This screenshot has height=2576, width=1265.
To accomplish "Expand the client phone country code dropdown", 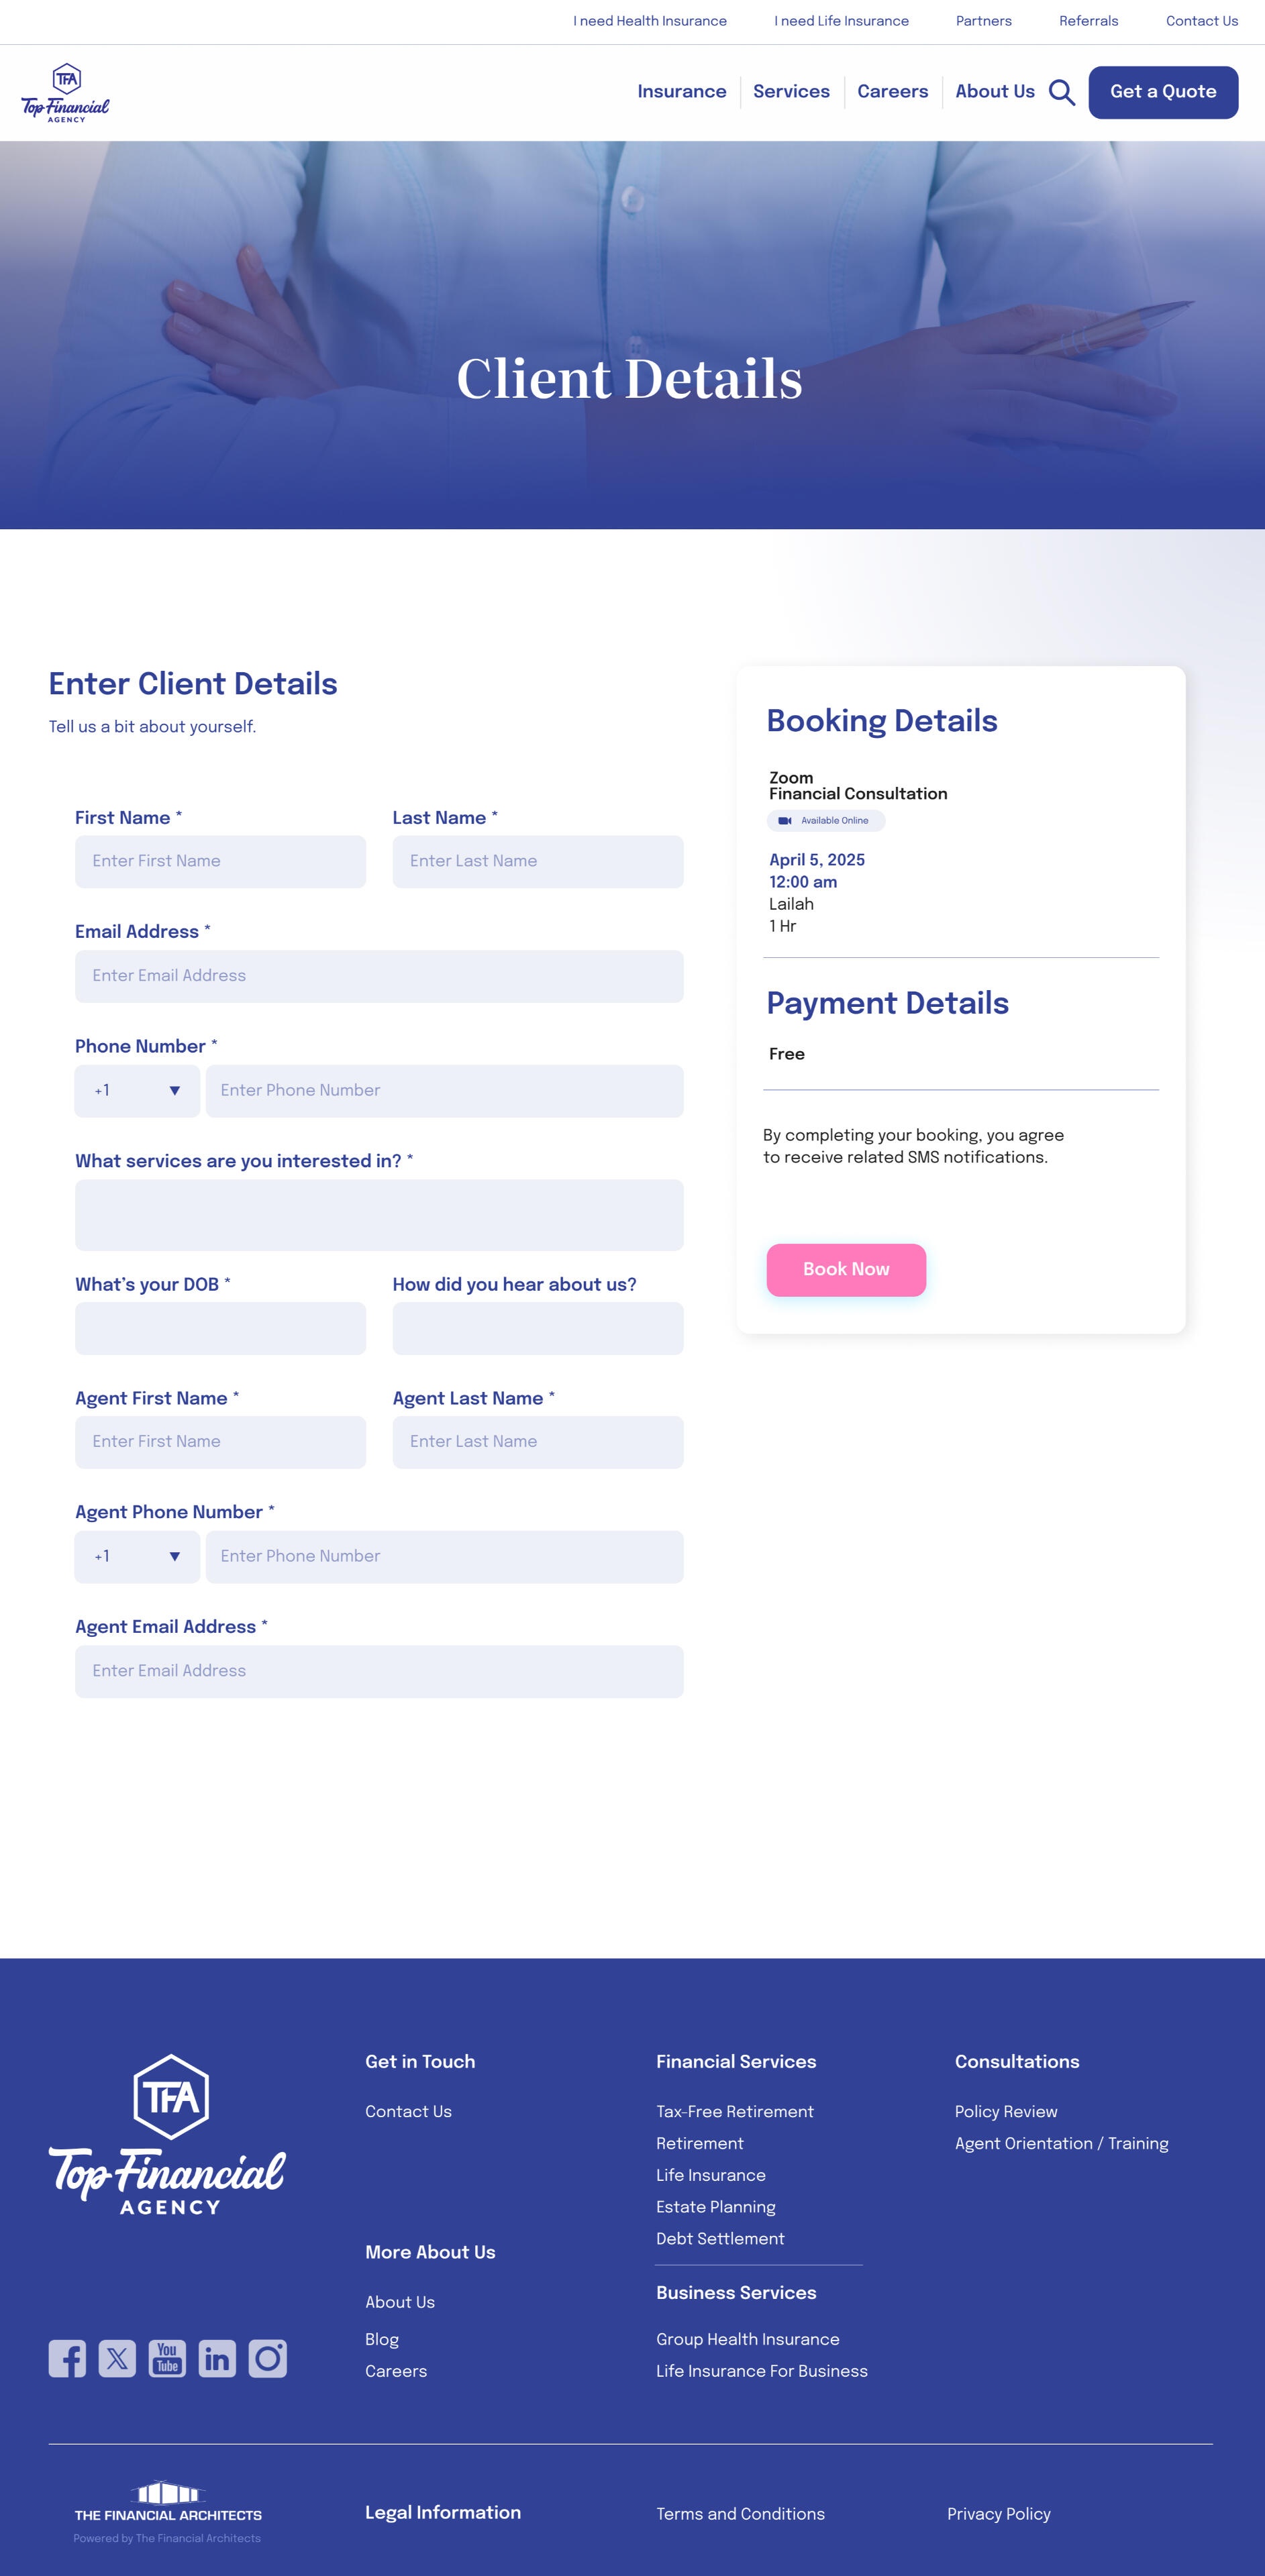I will pos(137,1091).
